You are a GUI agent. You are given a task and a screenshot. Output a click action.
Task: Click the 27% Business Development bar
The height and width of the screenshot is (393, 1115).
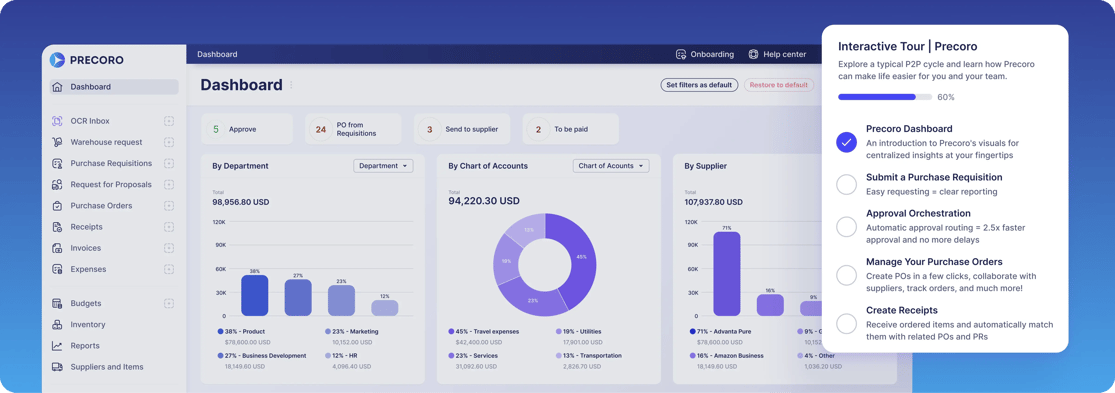(298, 298)
